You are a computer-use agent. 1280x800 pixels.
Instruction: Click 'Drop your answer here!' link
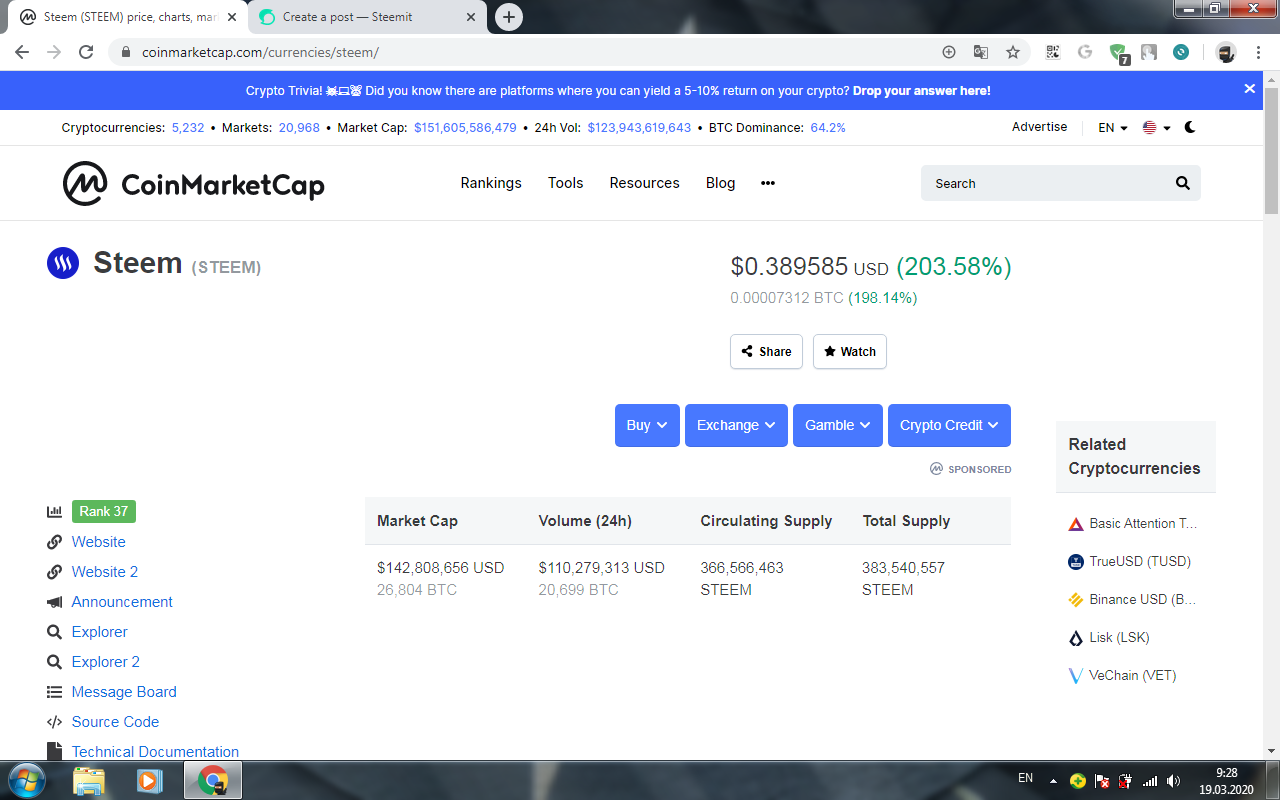coord(922,90)
